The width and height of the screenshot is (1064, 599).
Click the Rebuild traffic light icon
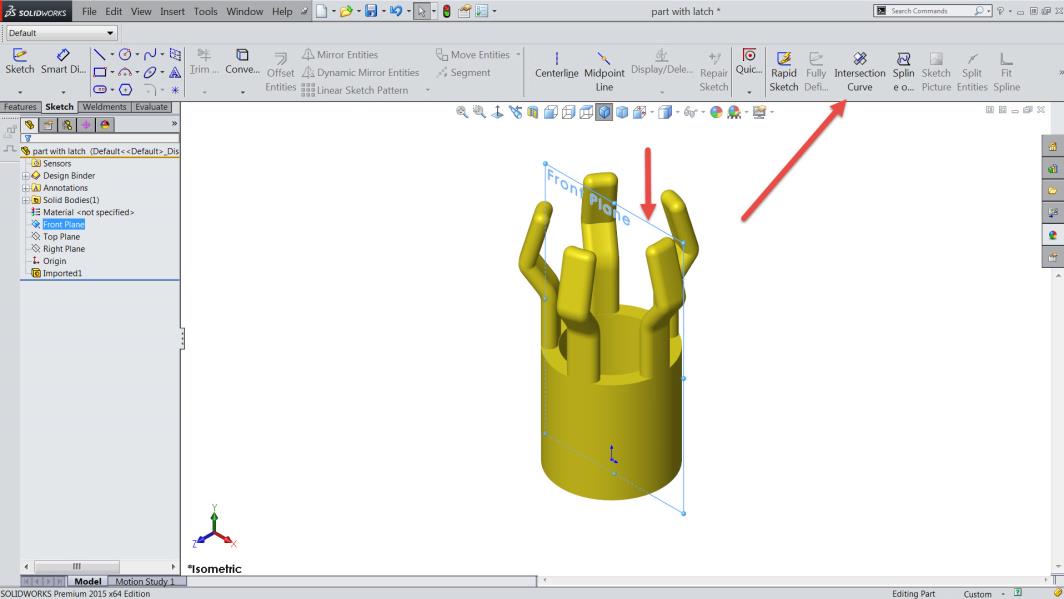446,11
